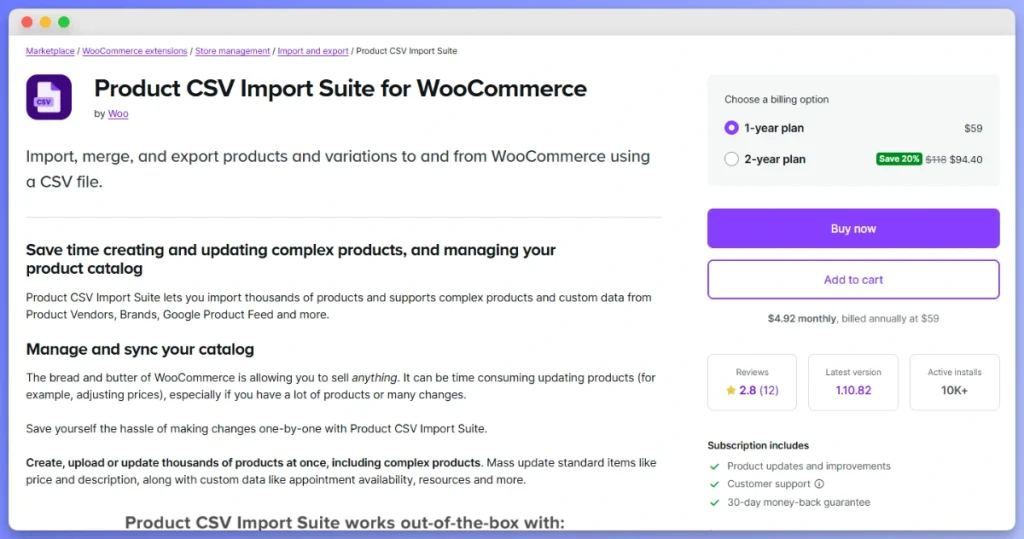The image size is (1024, 539).
Task: Click the 'Save yourself the hassle' paragraph
Action: point(257,429)
